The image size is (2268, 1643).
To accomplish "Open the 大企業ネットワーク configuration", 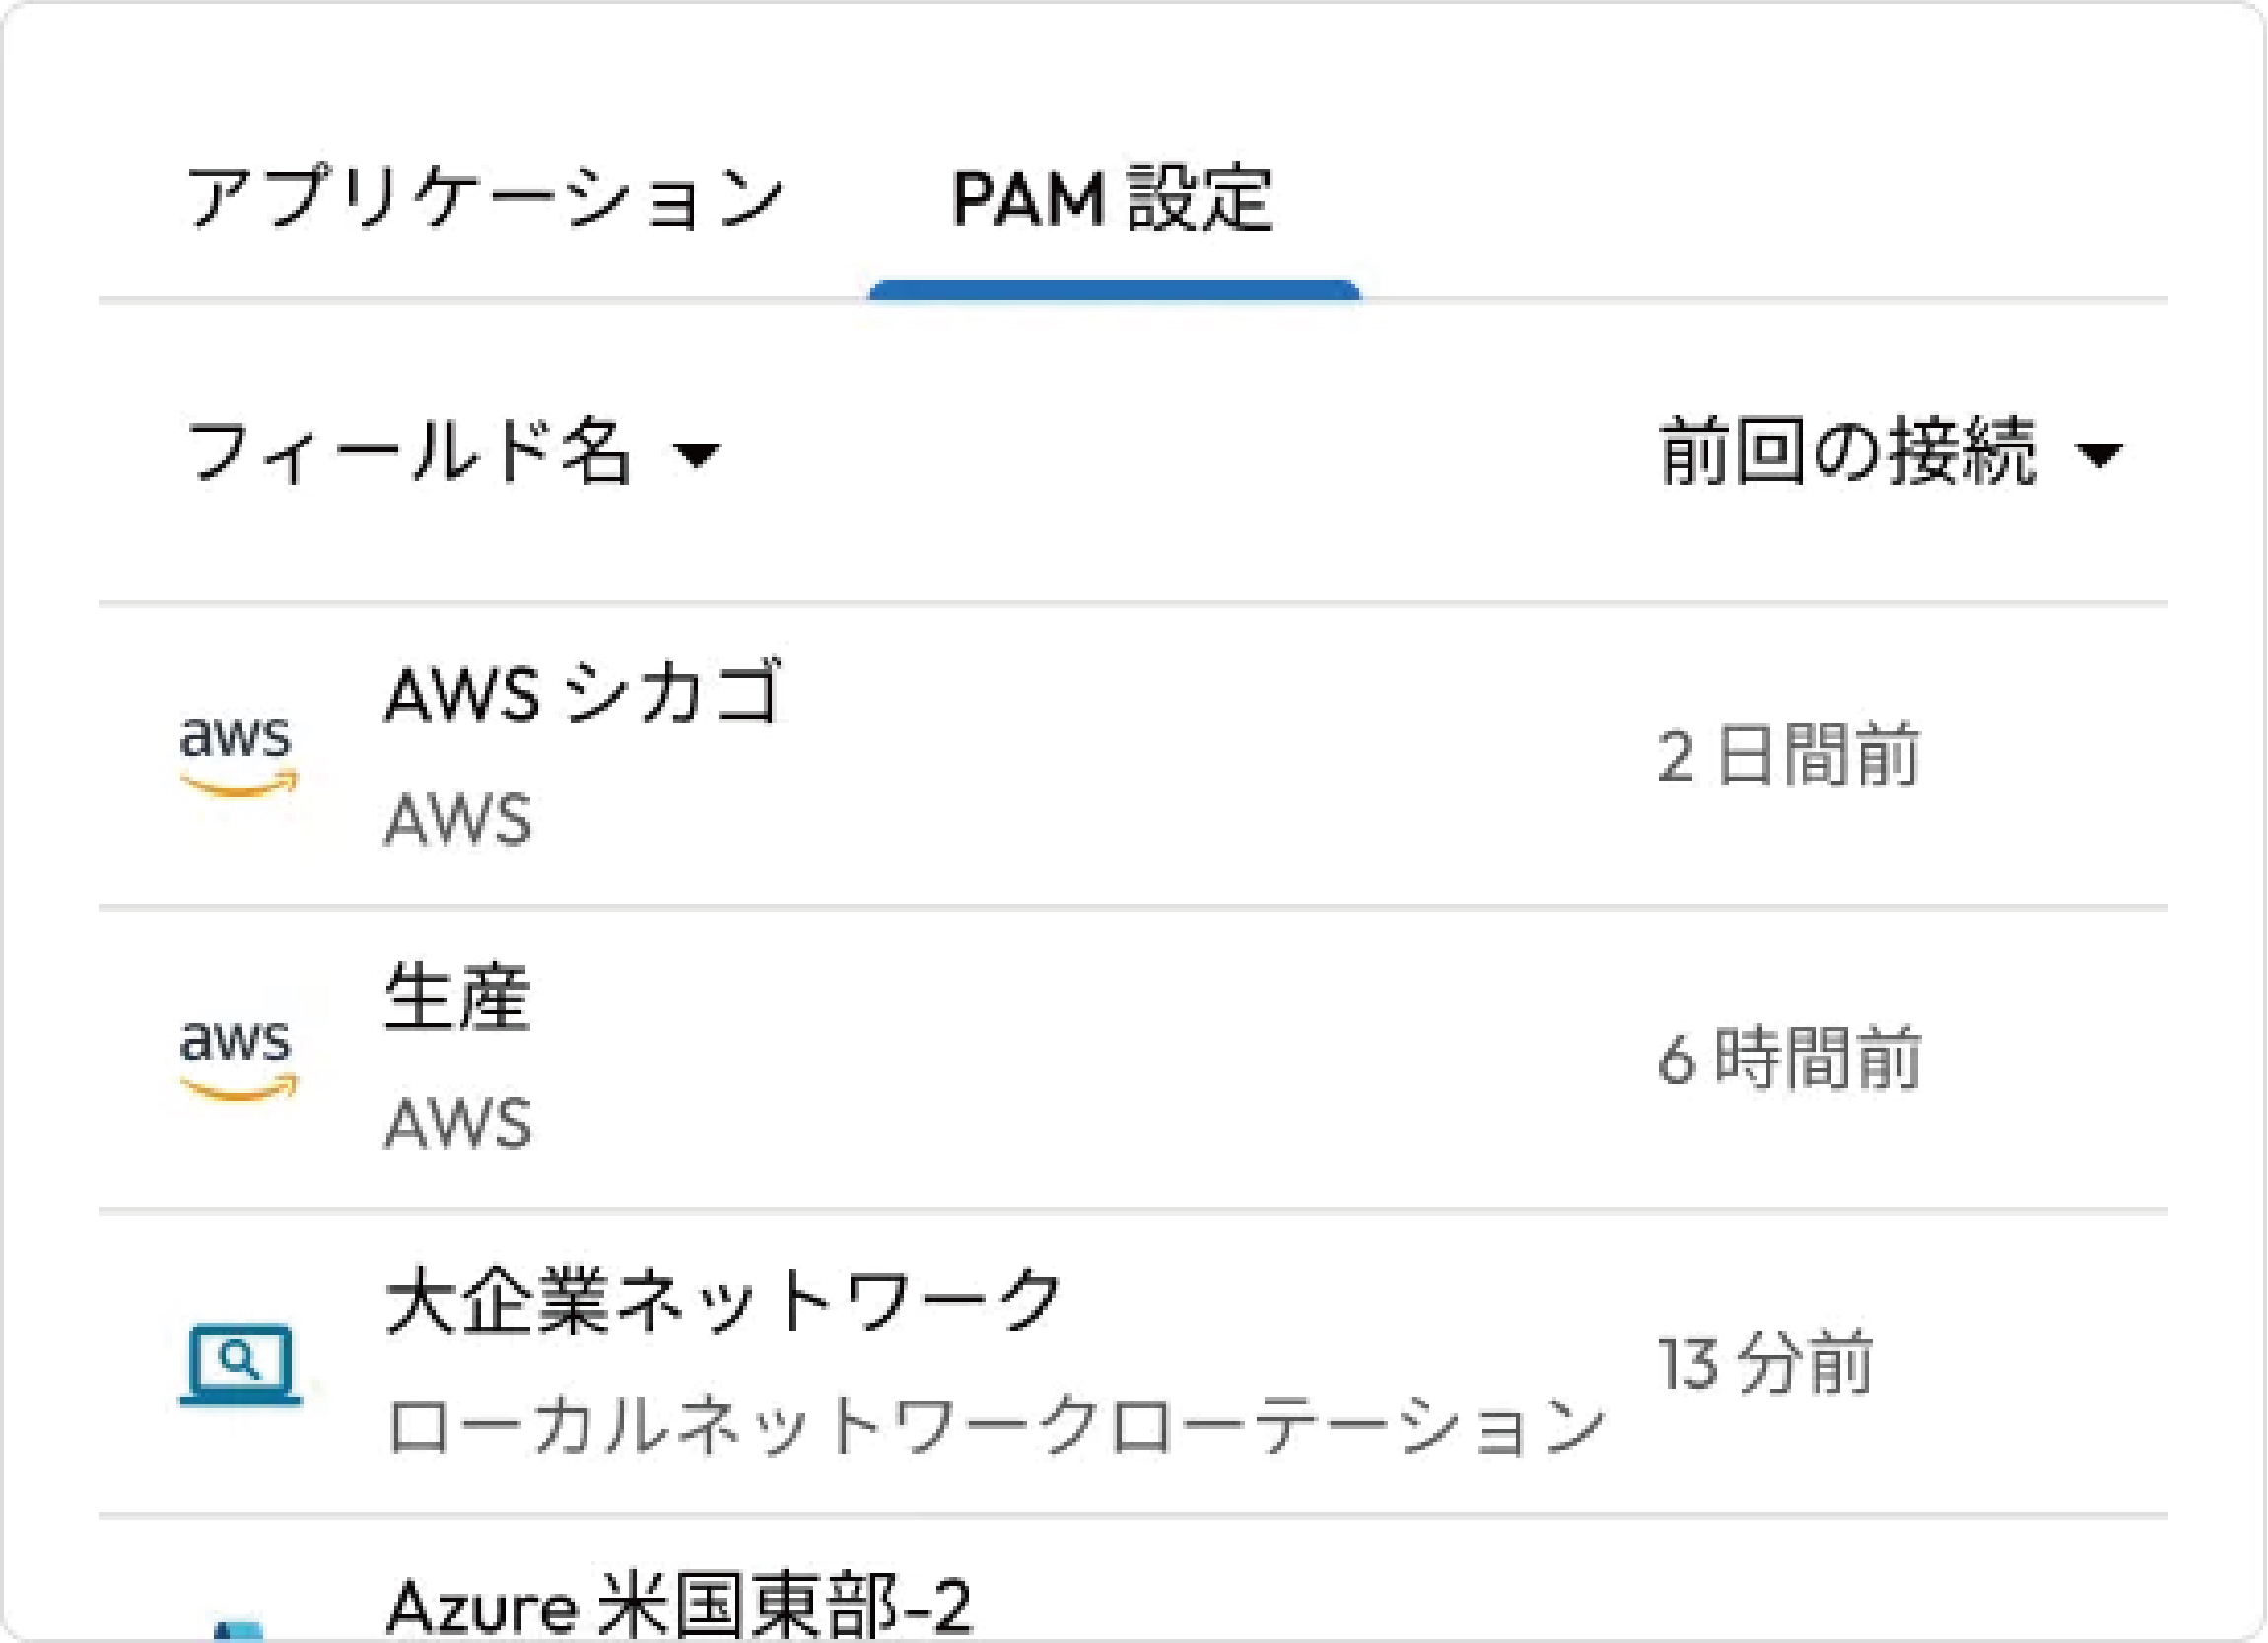I will [722, 1300].
